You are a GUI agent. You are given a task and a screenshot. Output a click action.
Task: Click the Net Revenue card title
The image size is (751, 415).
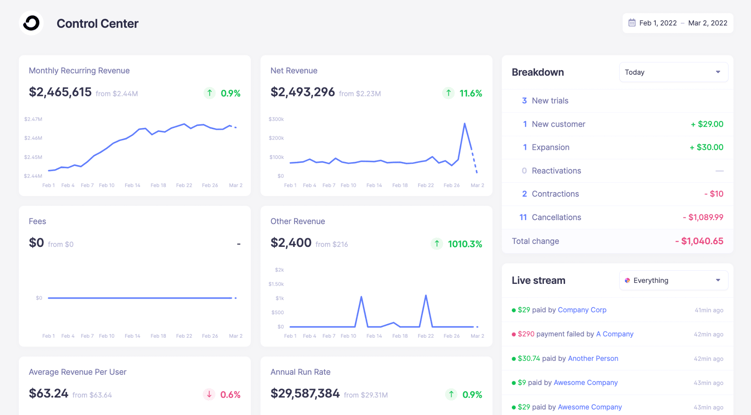point(294,70)
